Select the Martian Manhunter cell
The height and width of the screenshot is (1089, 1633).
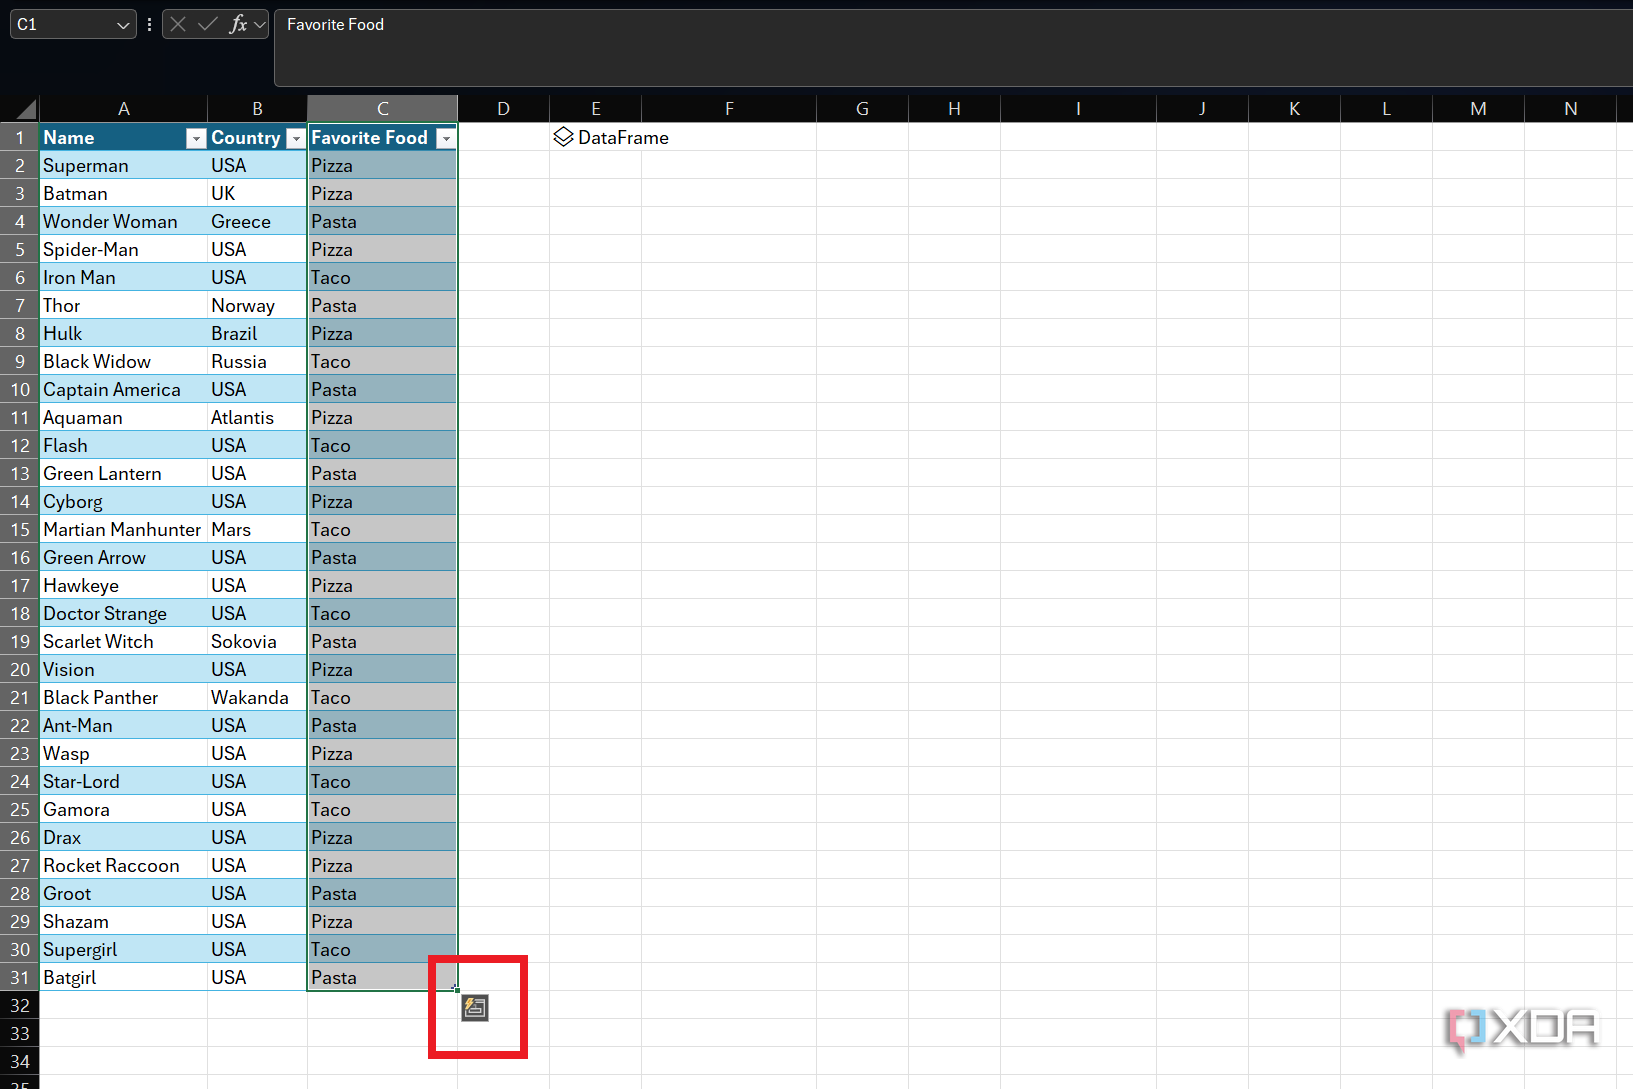coord(123,529)
